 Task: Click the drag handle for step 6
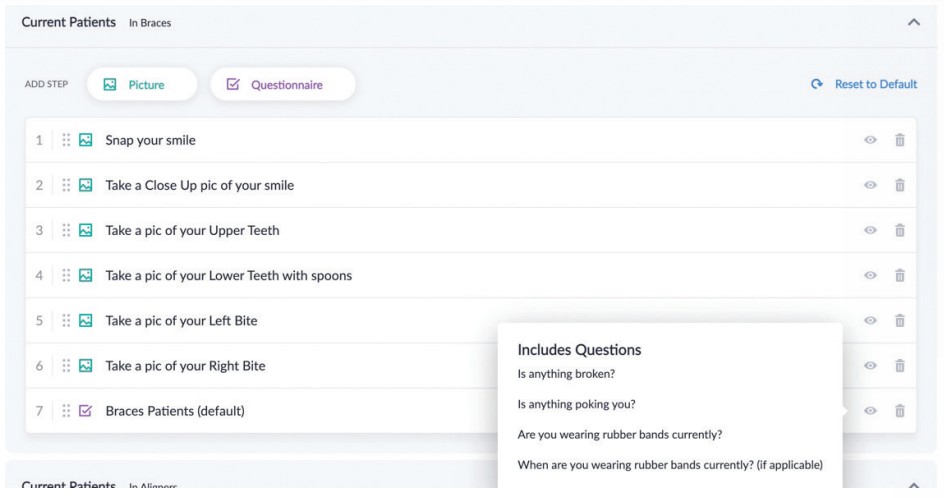tap(66, 366)
